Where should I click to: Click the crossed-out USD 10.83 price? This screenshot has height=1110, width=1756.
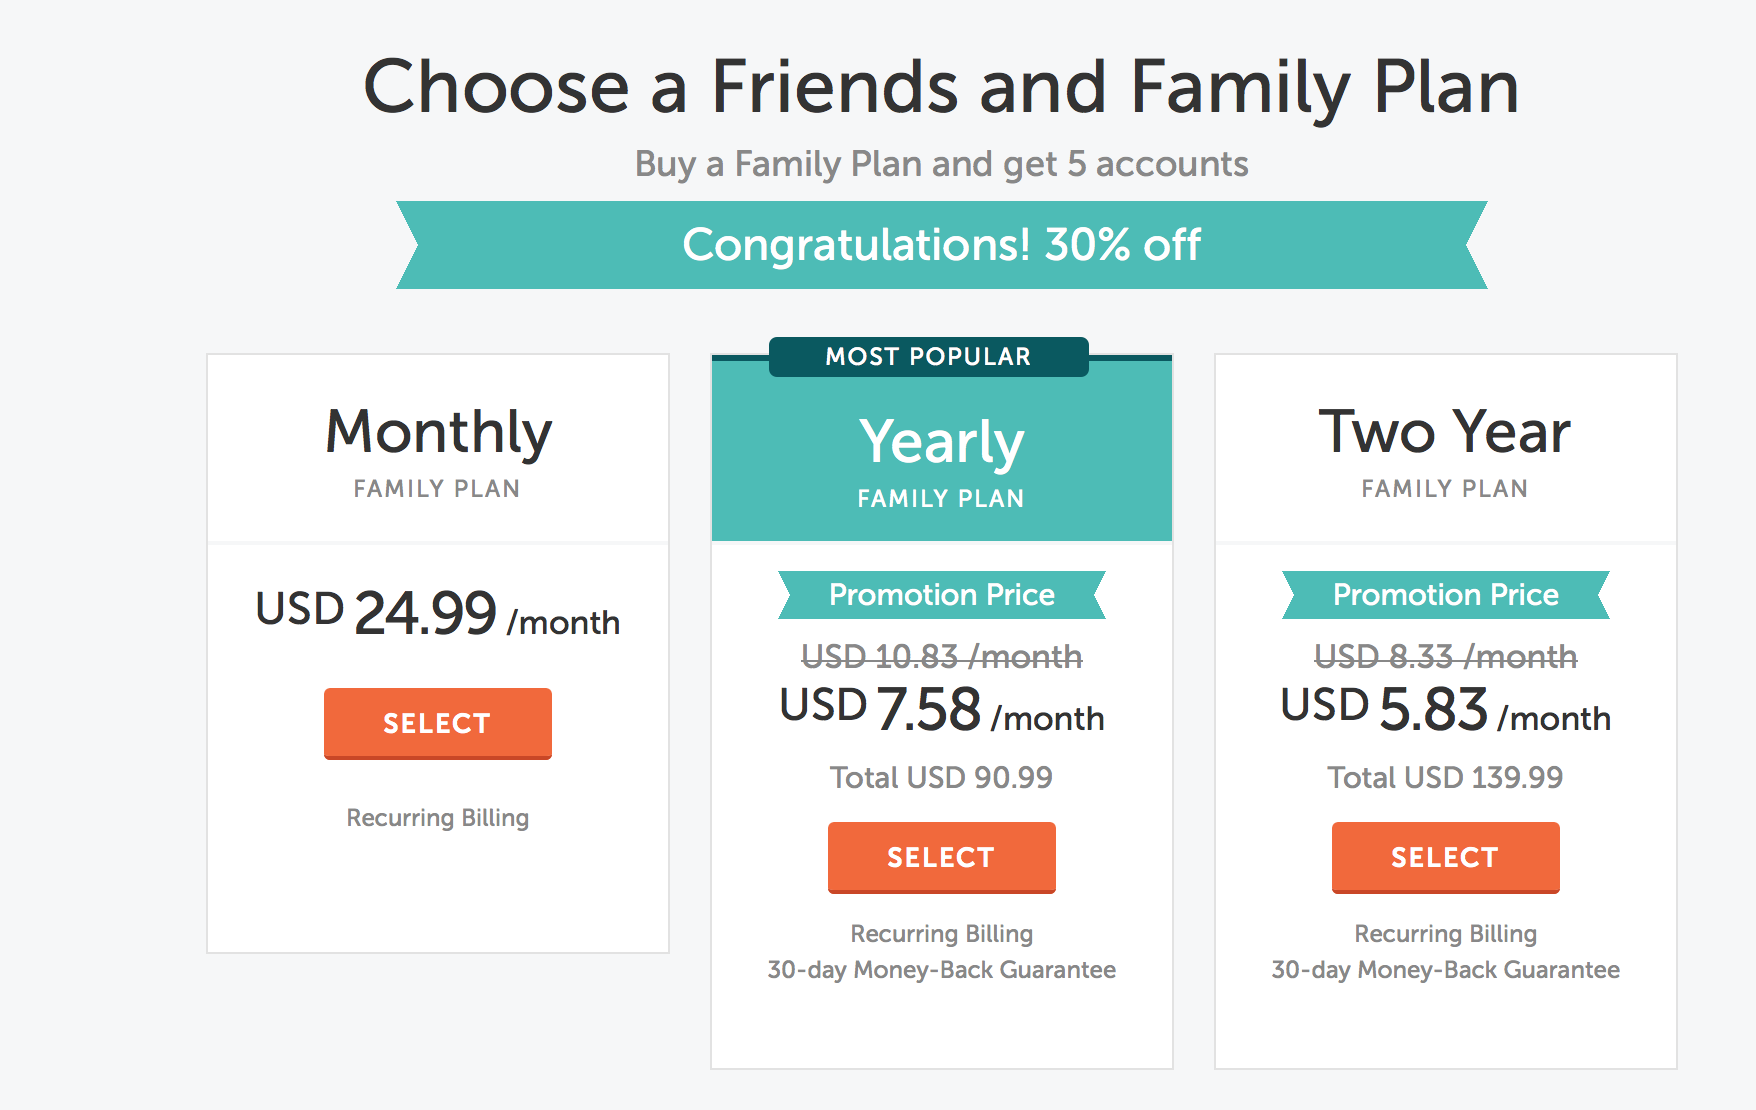(x=941, y=656)
